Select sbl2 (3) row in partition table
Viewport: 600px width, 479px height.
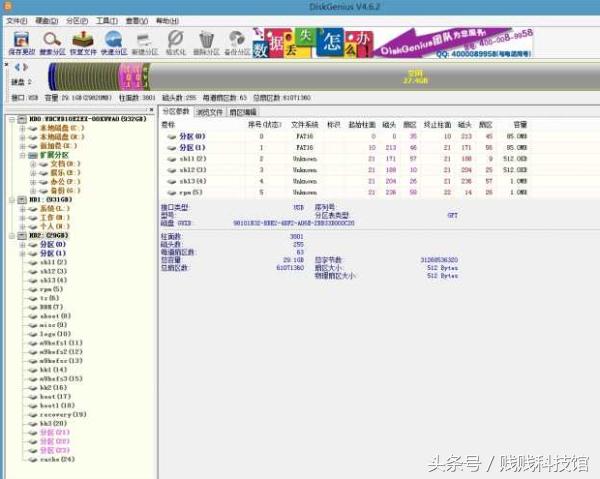pyautogui.click(x=344, y=170)
